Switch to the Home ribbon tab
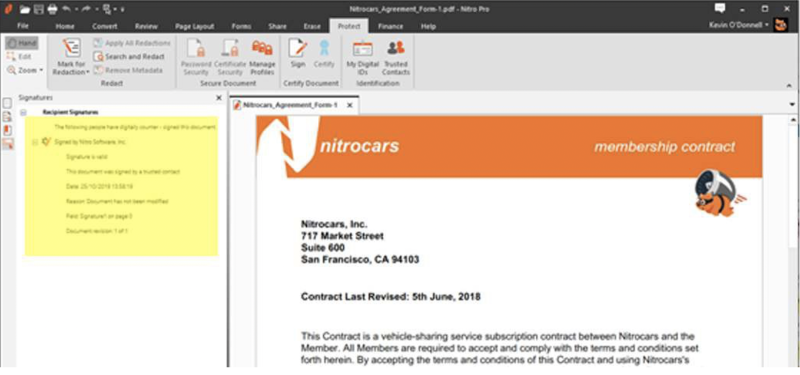Image resolution: width=800 pixels, height=375 pixels. coord(65,27)
